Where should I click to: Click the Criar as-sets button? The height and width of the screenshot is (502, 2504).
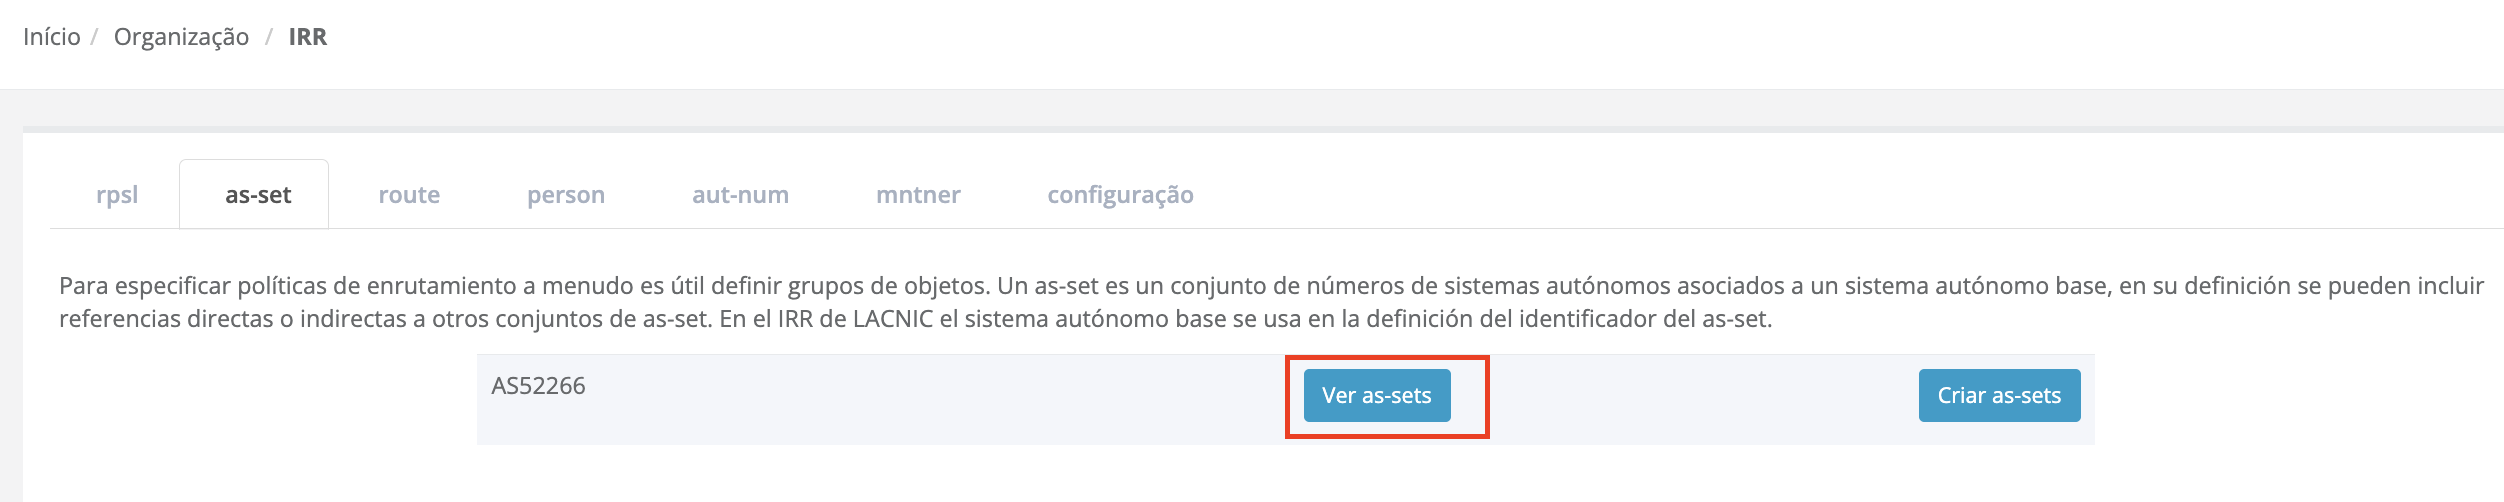click(1999, 396)
